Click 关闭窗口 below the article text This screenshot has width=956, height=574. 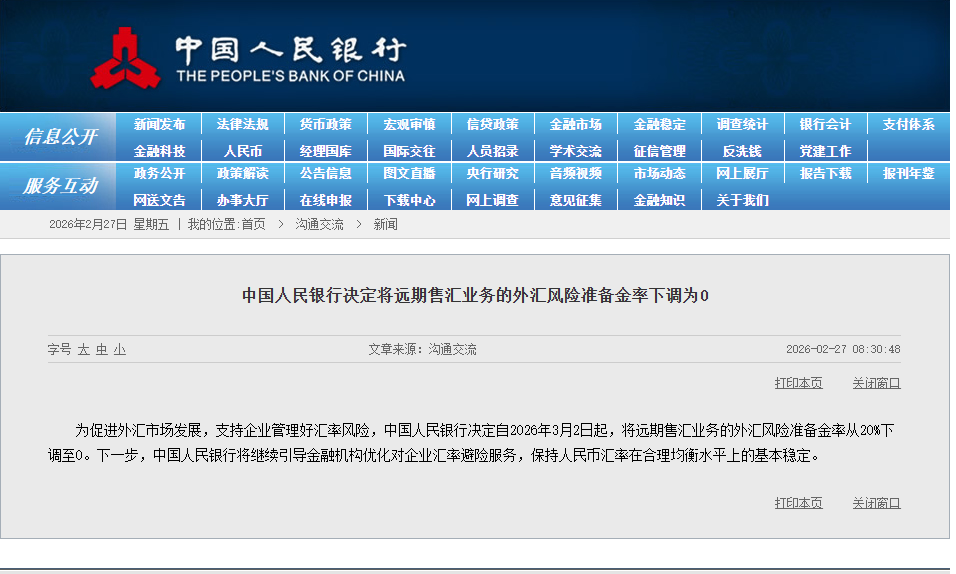pos(876,503)
